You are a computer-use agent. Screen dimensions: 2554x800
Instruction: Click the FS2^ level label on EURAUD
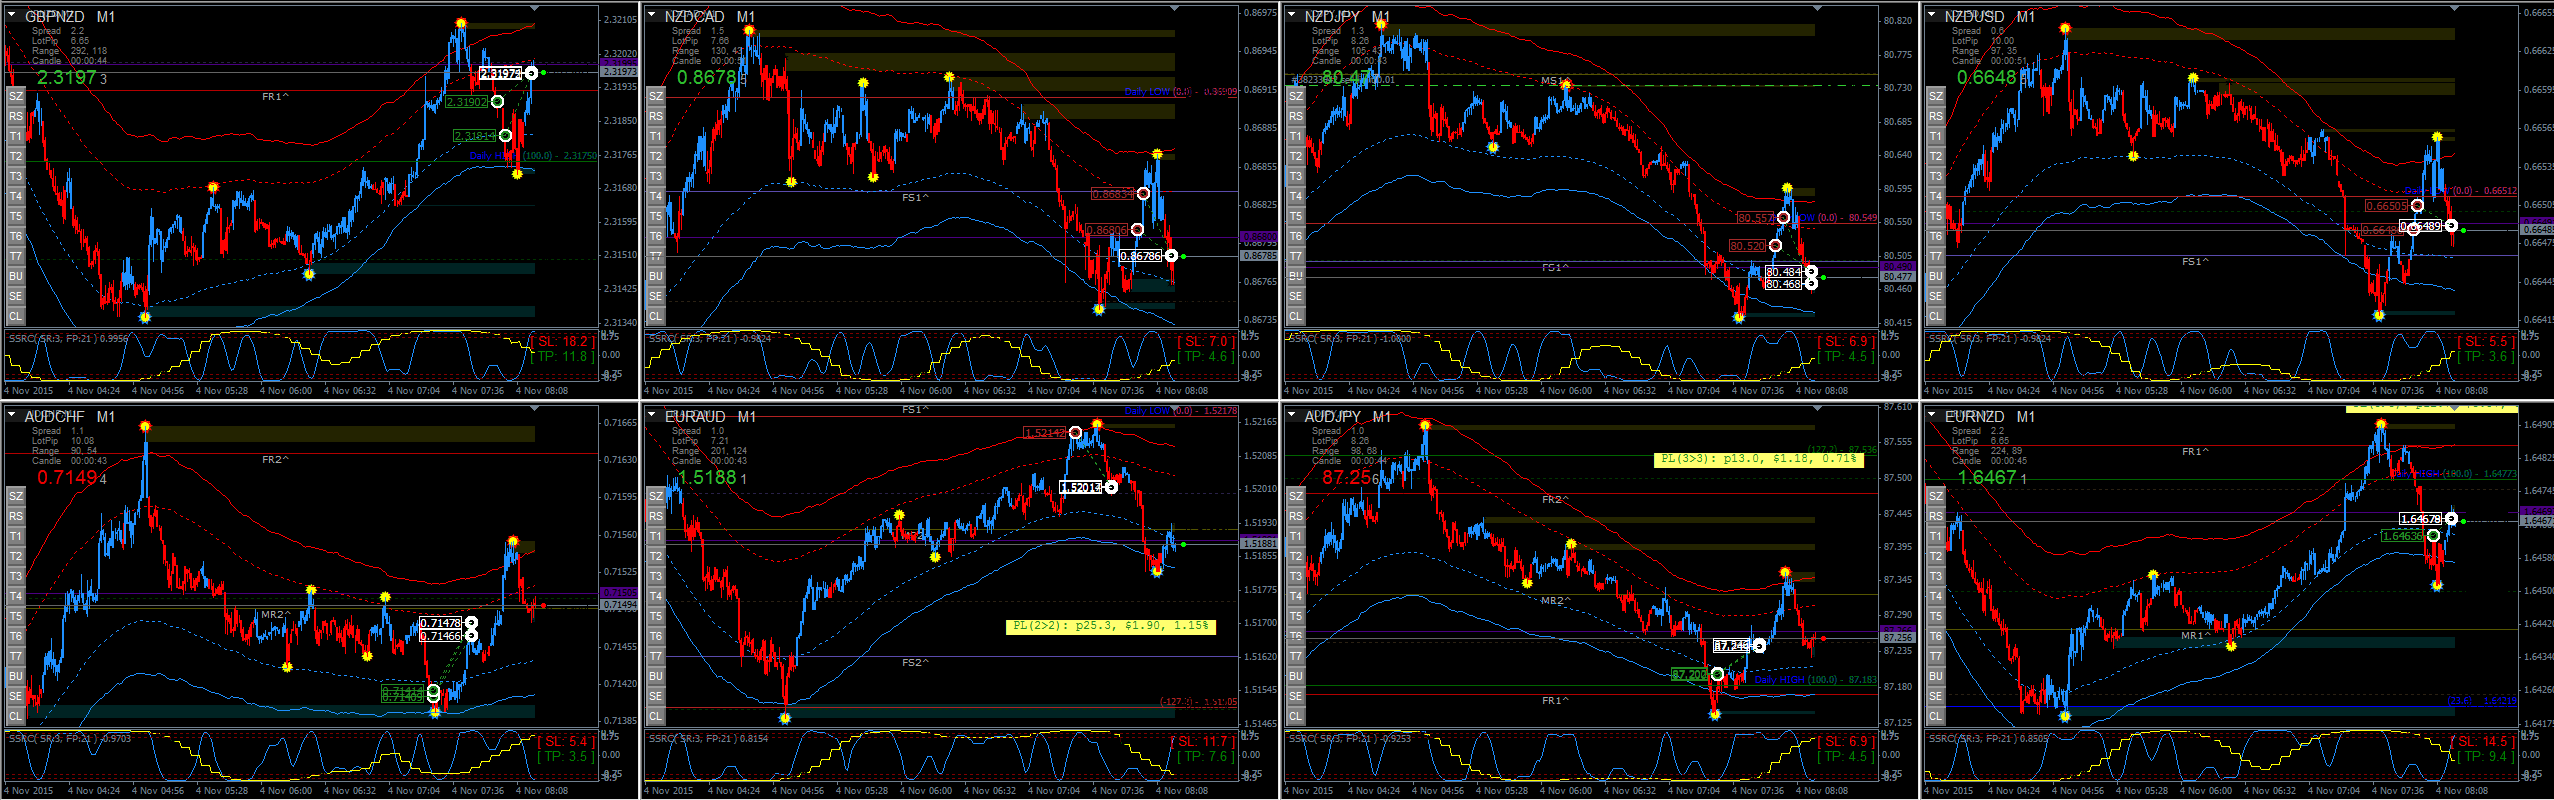pyautogui.click(x=915, y=662)
